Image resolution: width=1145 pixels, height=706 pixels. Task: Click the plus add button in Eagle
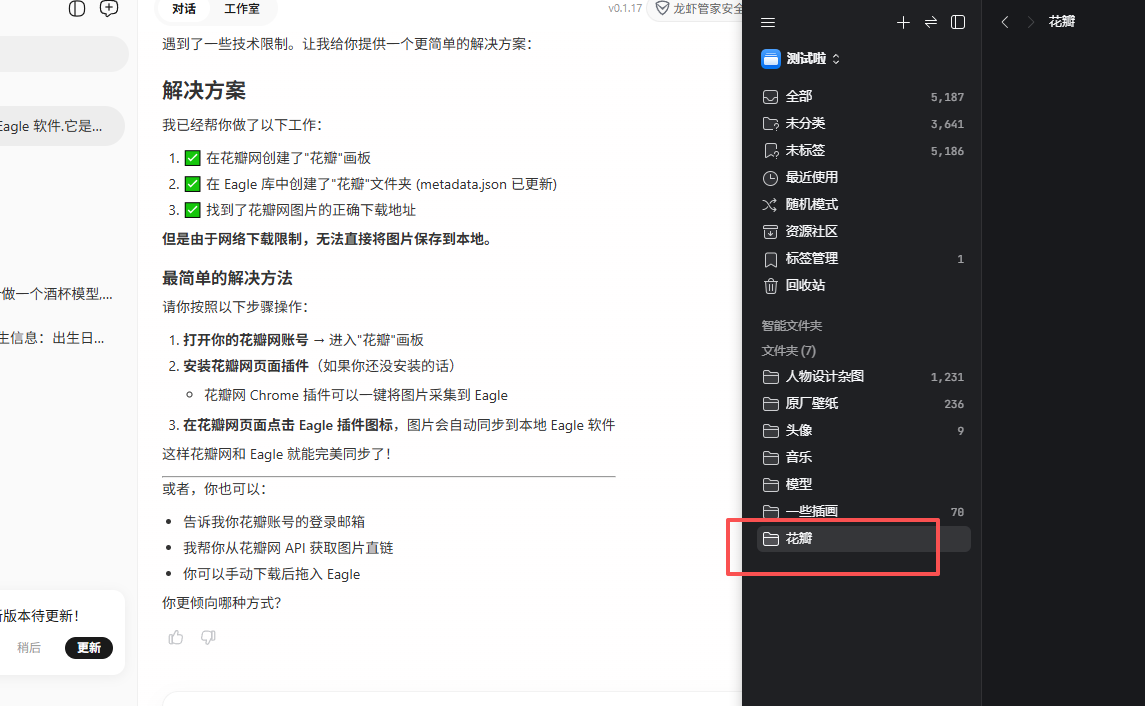pos(903,23)
